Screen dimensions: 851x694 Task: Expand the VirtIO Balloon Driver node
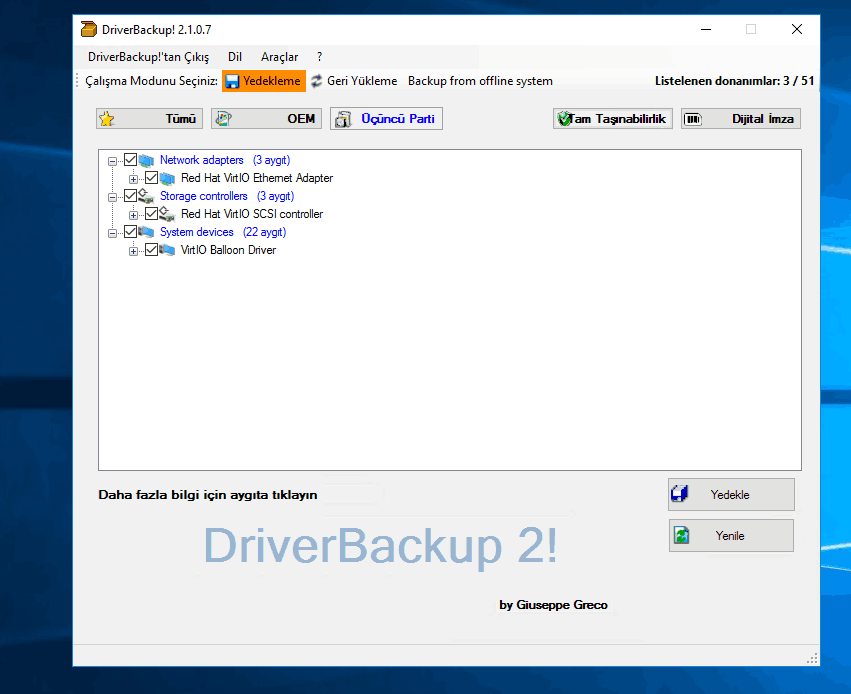click(134, 251)
